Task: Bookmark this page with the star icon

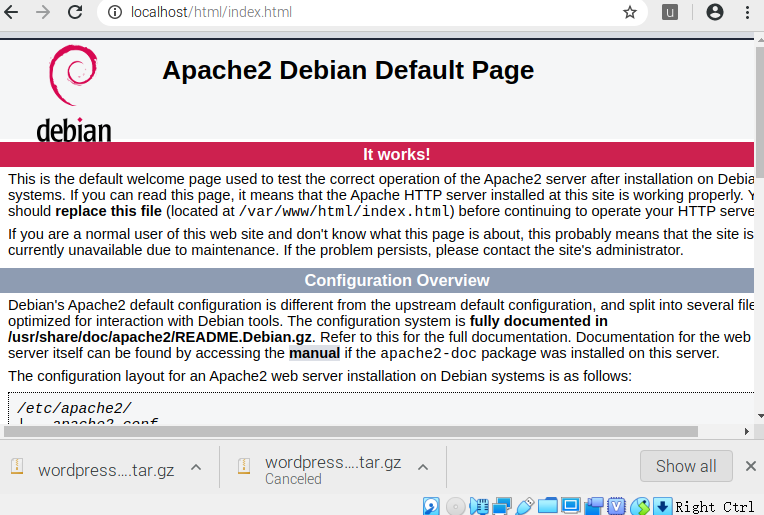Action: 629,13
